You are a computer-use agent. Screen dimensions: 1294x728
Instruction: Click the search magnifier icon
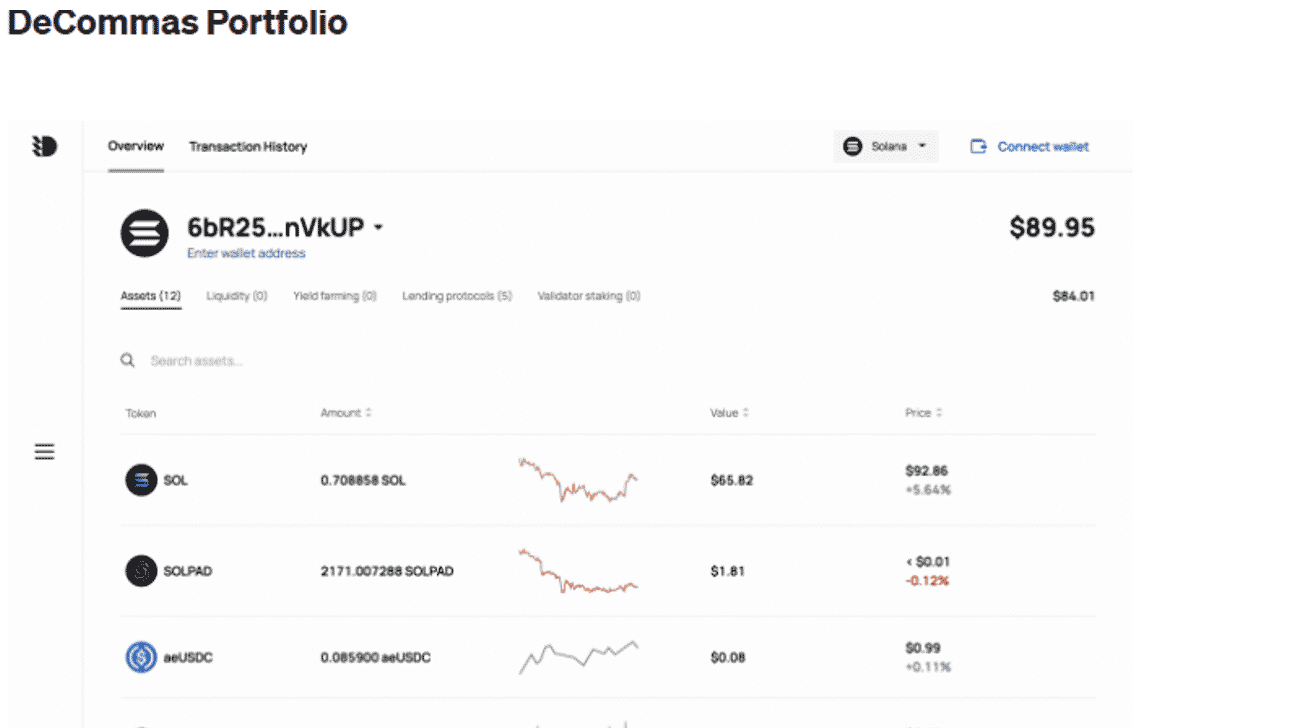tap(127, 360)
